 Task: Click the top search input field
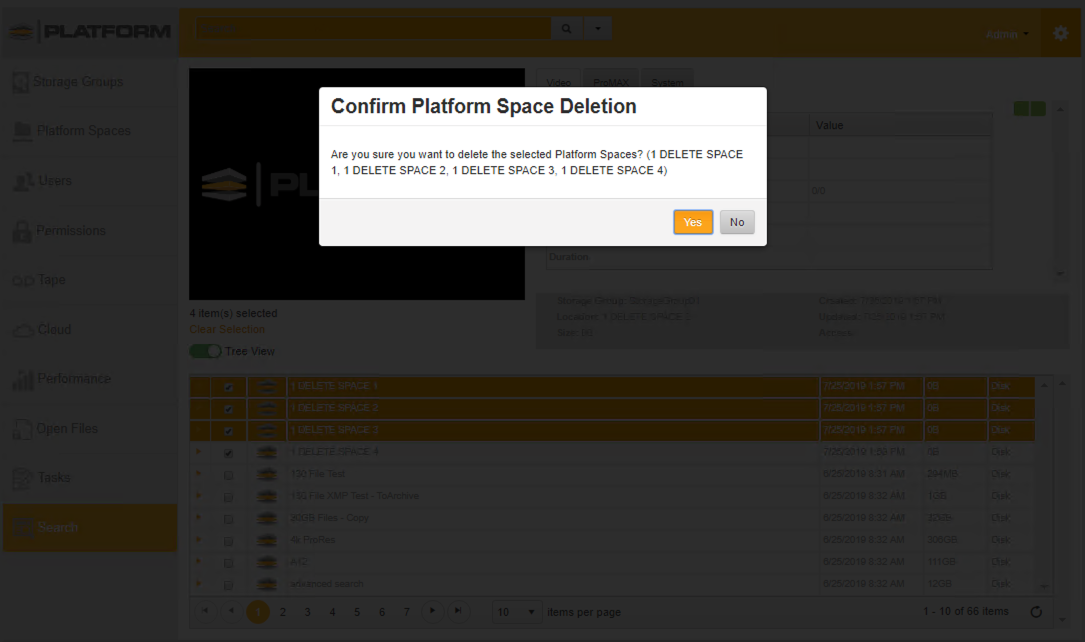[x=373, y=29]
